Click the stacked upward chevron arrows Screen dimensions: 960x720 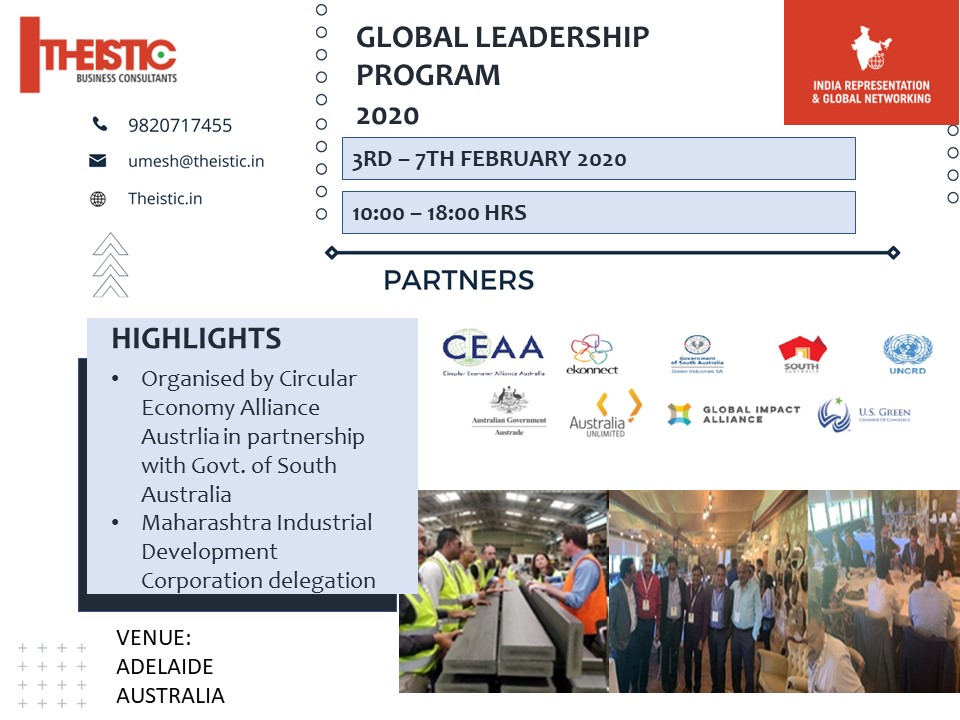(110, 265)
